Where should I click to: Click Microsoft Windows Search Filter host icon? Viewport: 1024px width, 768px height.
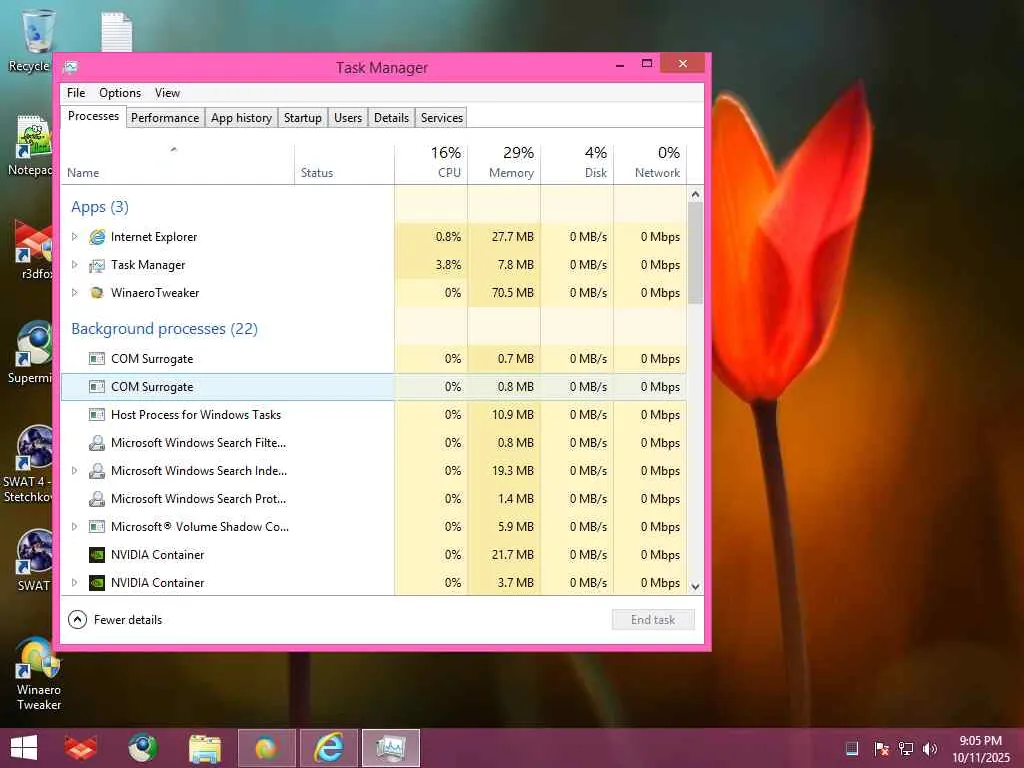97,443
